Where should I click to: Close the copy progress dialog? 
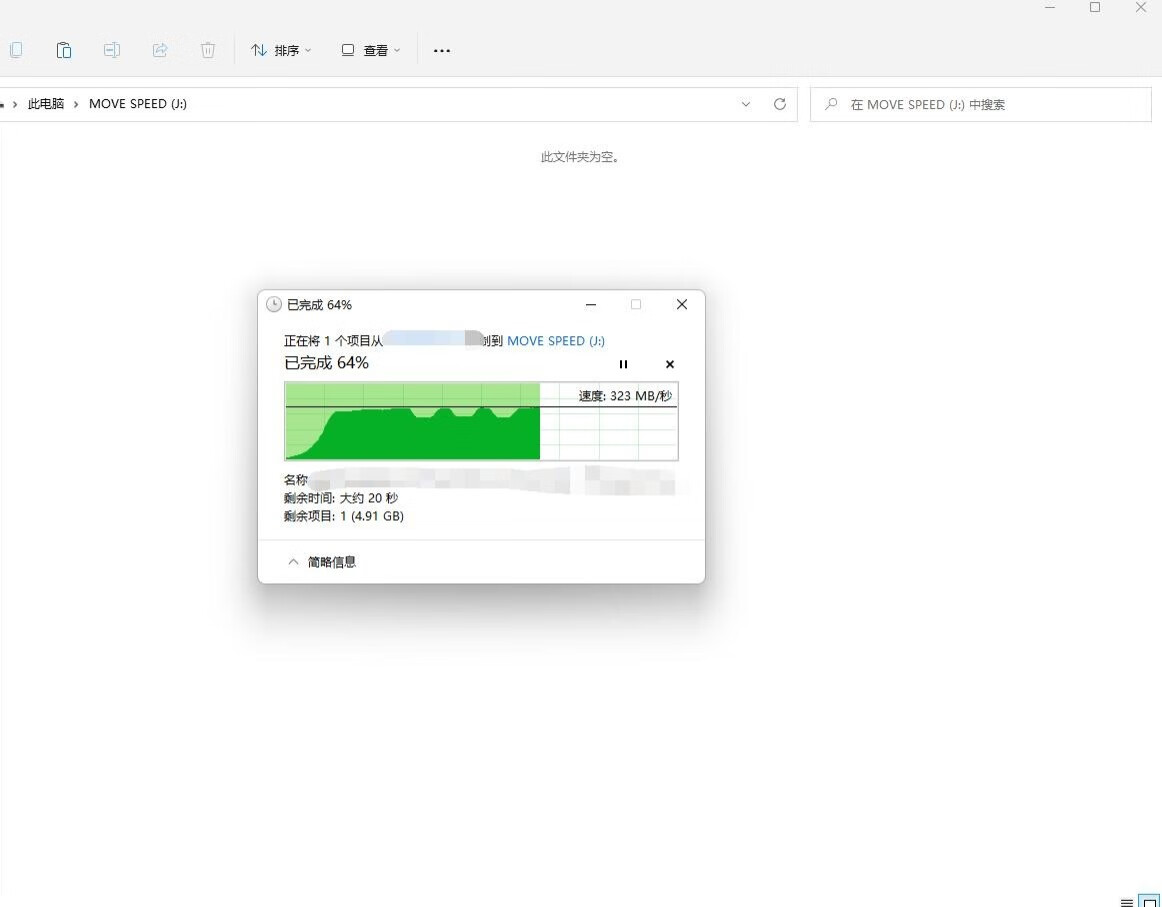pyautogui.click(x=682, y=305)
